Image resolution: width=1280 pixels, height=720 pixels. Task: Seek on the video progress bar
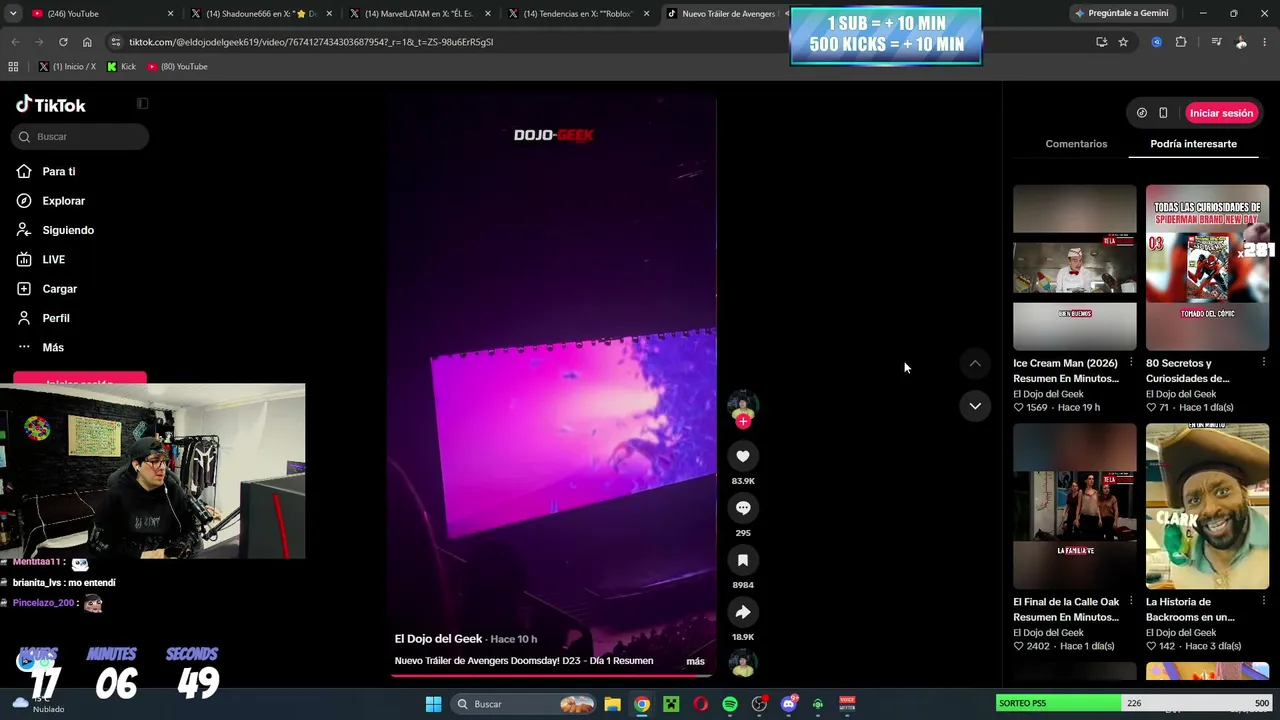pos(554,675)
